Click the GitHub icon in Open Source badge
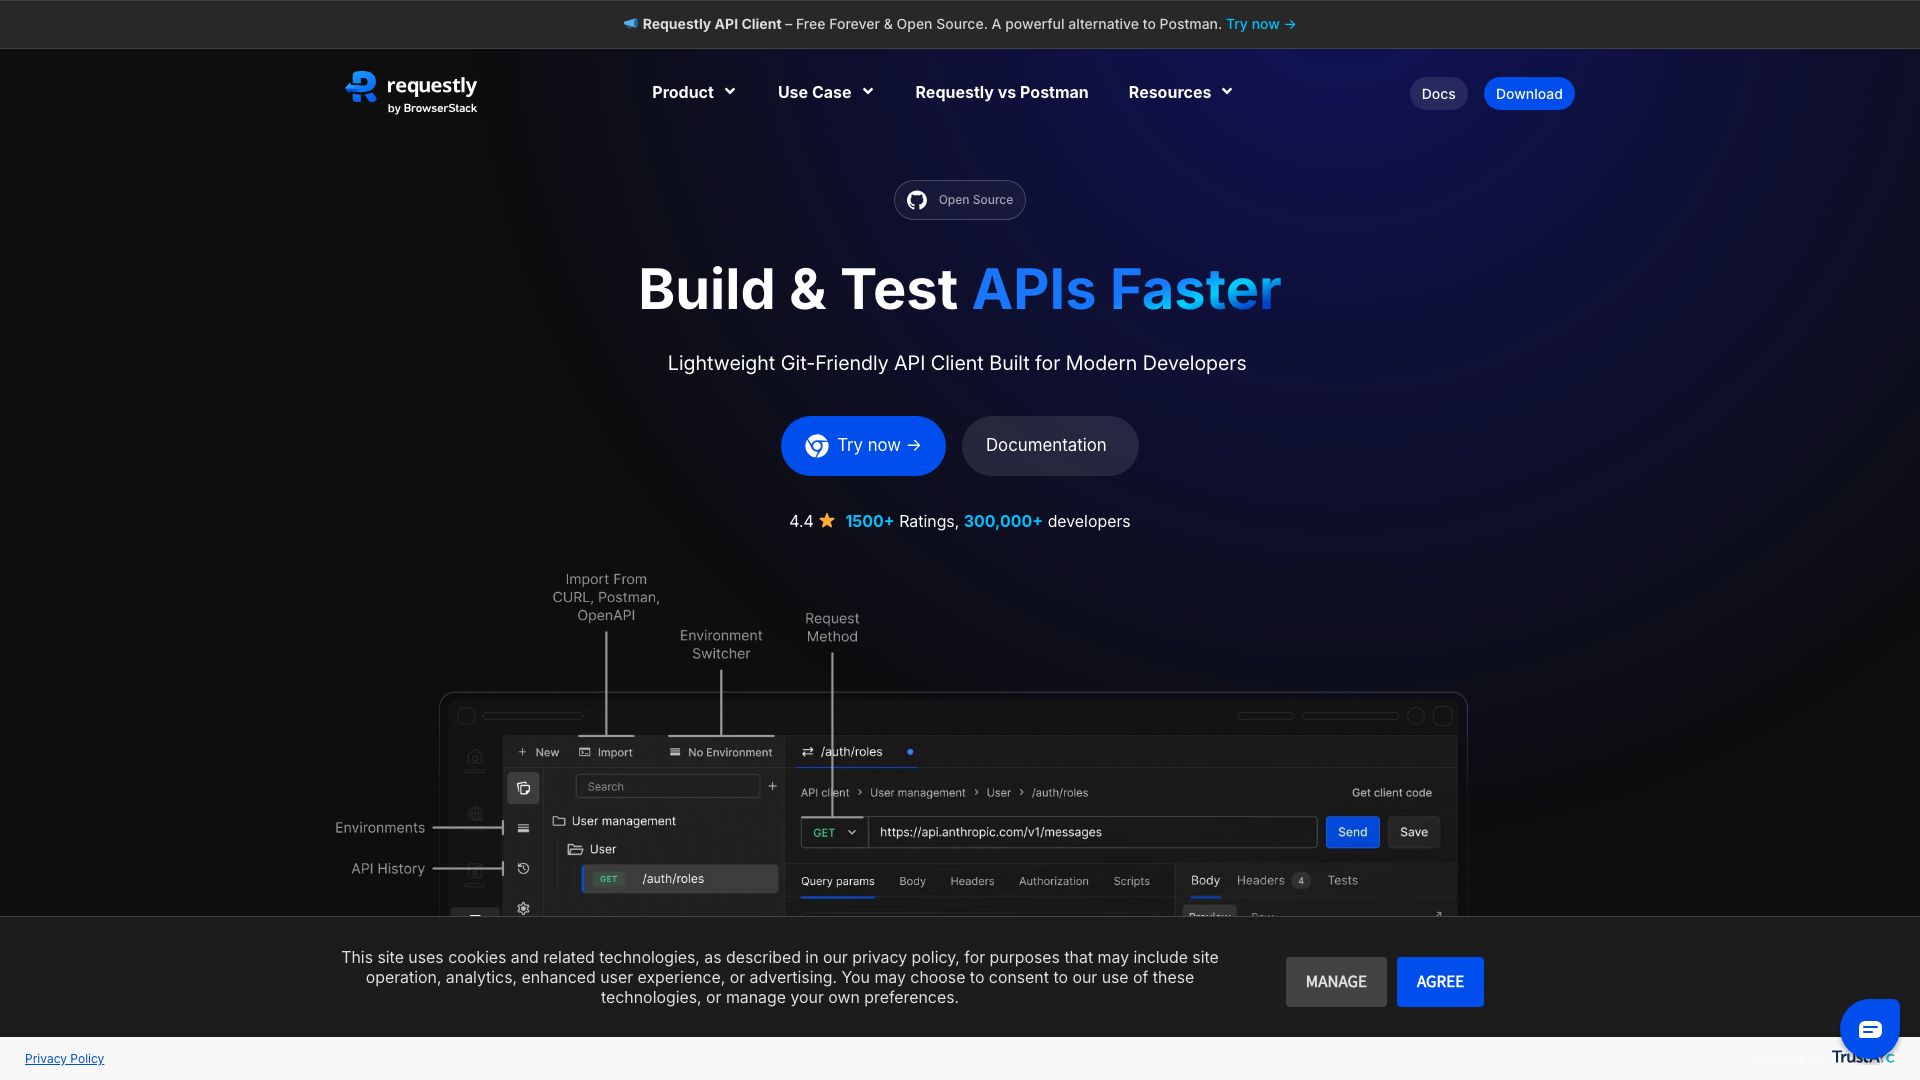 coord(916,200)
